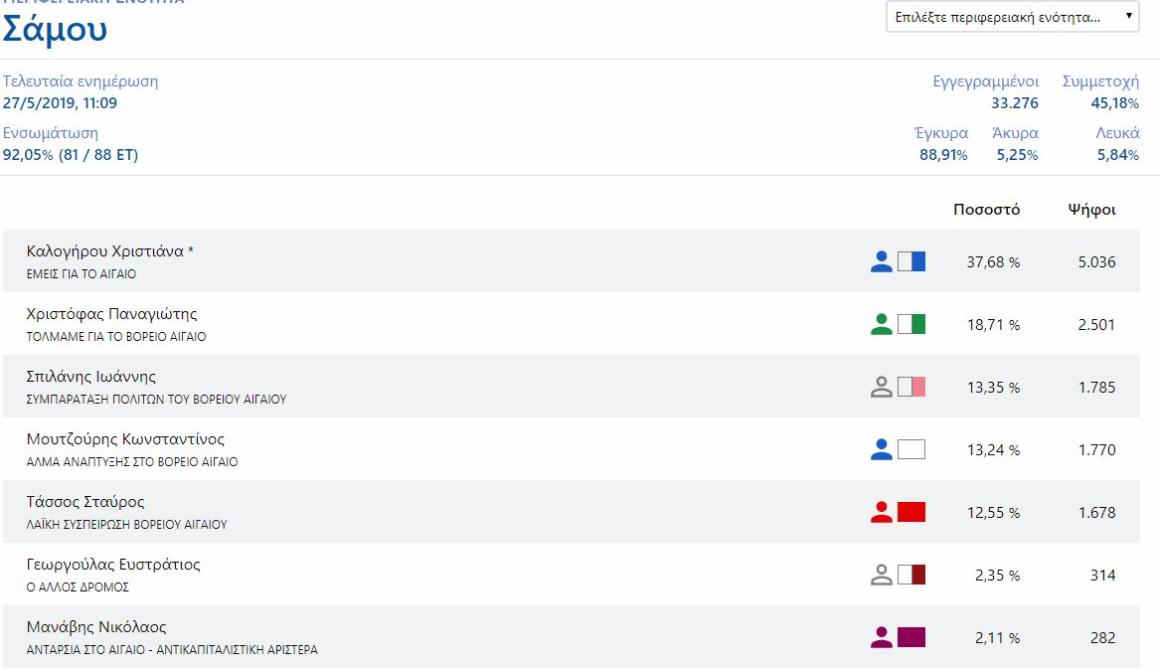Click the party name Ο ΑΛΛΟΣ ΔΡΟΜΟΣ
Screen dimensions: 1160x670
pos(78,587)
